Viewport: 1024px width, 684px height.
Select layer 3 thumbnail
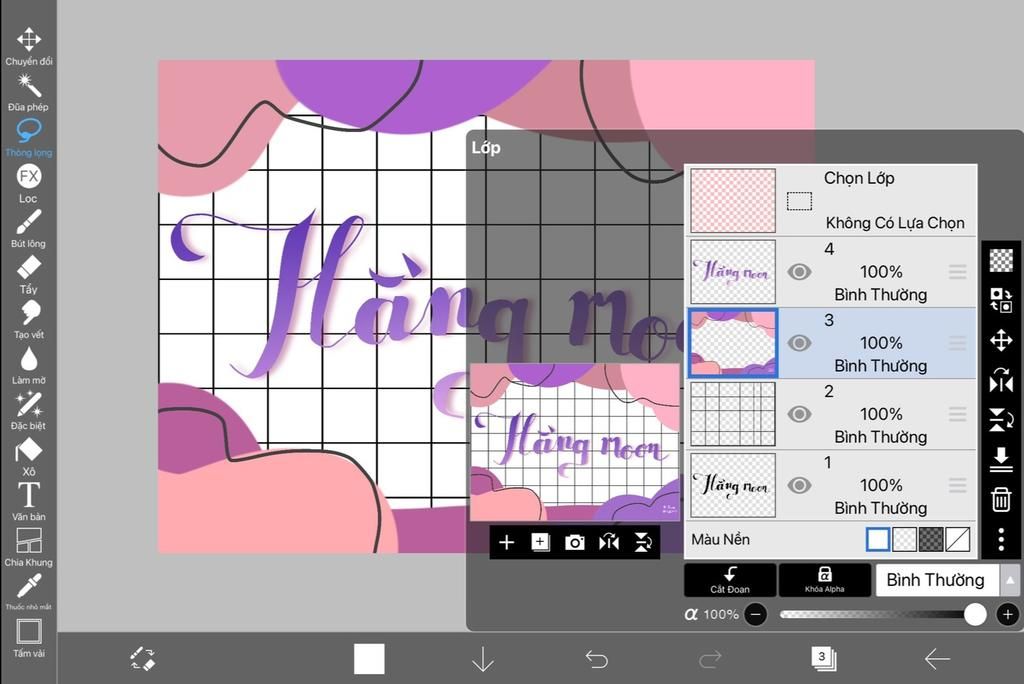(733, 343)
